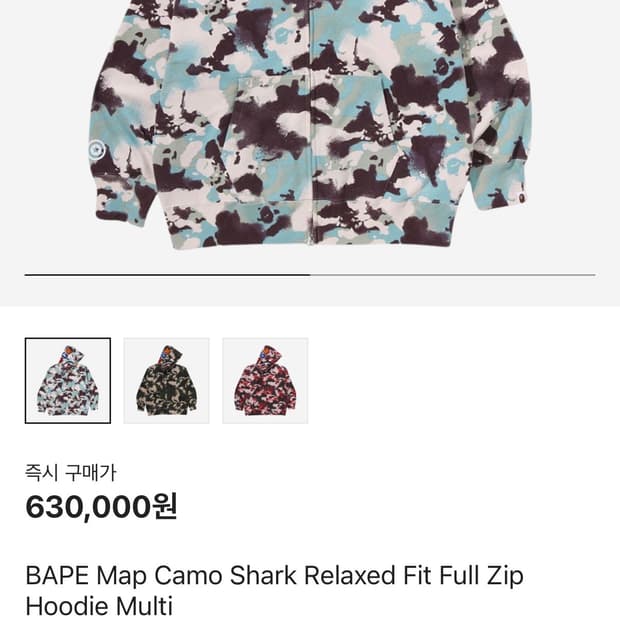Click the star circle logo on hoodie sleeve

(96, 150)
